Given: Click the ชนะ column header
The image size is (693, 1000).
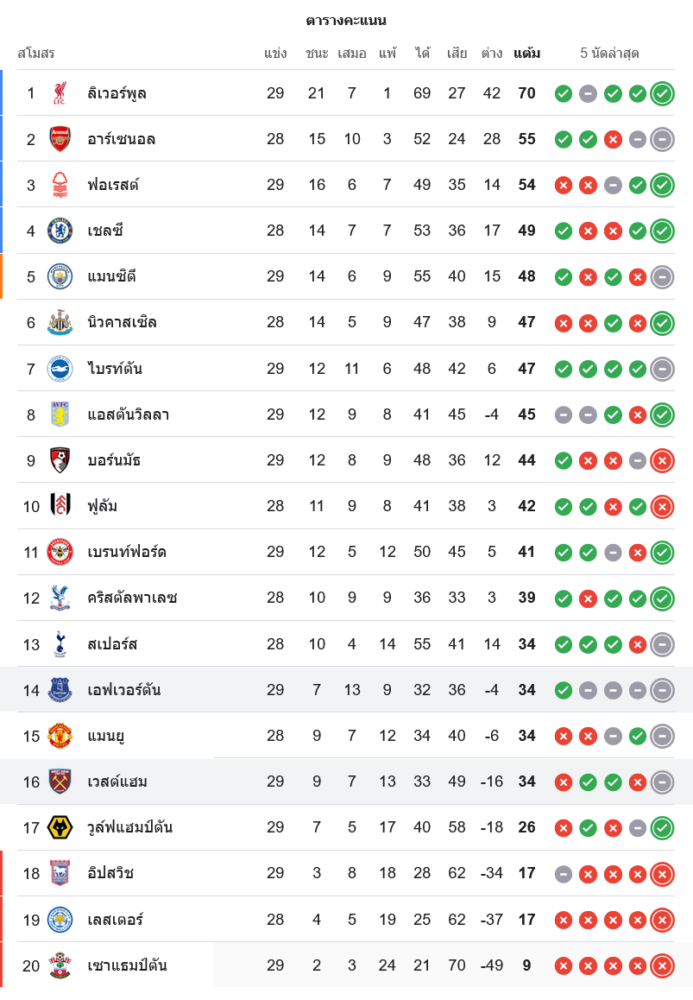Looking at the screenshot, I should 317,53.
